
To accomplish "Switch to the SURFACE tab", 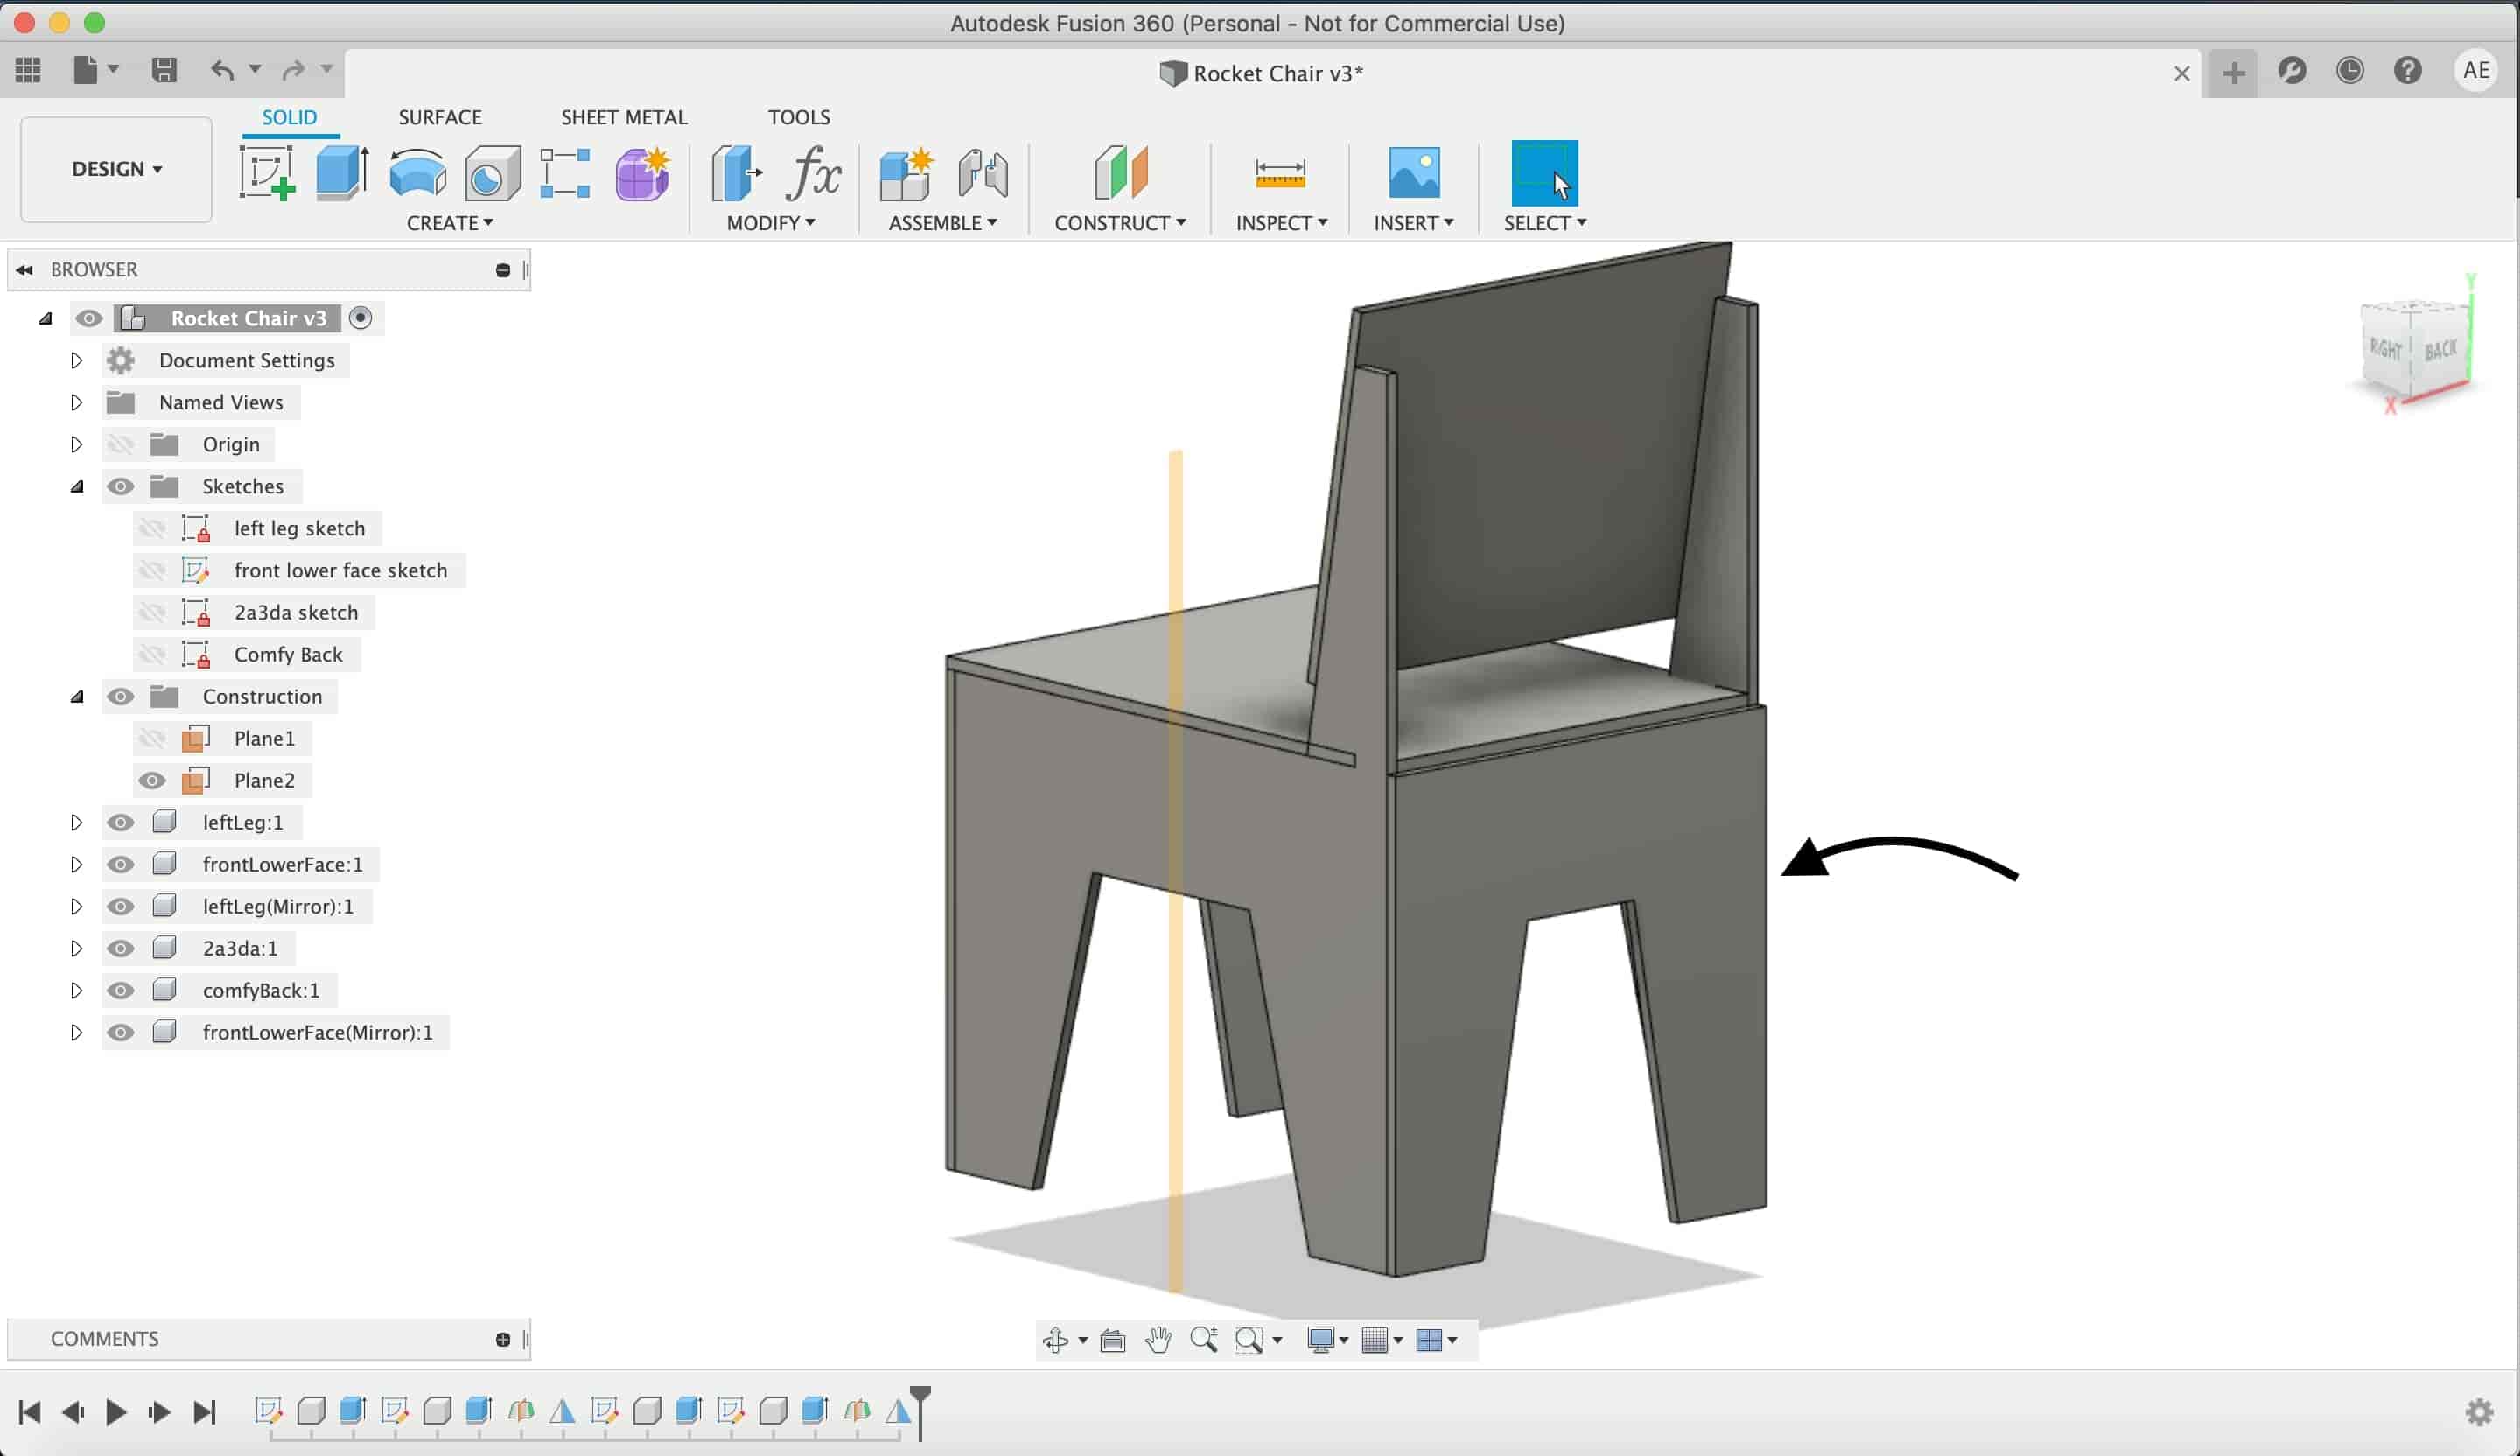I will [440, 117].
